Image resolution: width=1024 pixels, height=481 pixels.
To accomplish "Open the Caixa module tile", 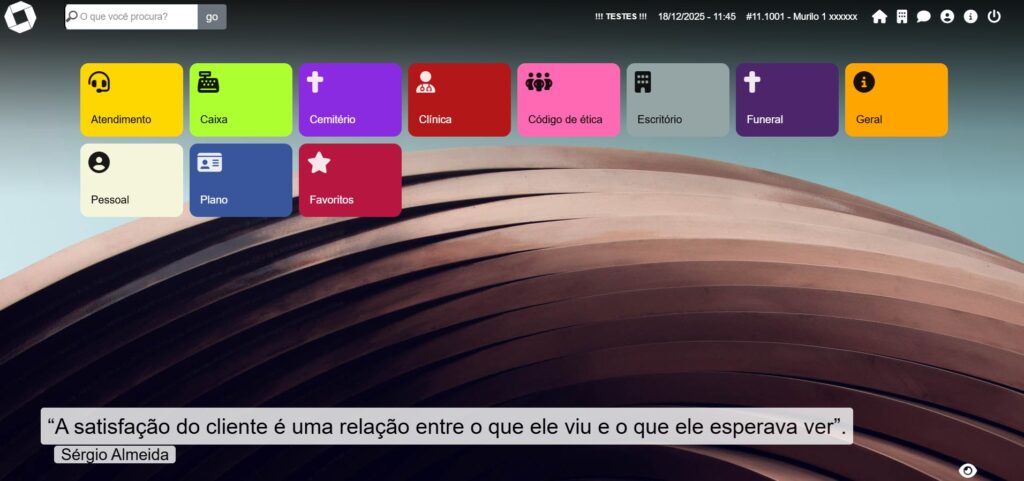I will 241,100.
